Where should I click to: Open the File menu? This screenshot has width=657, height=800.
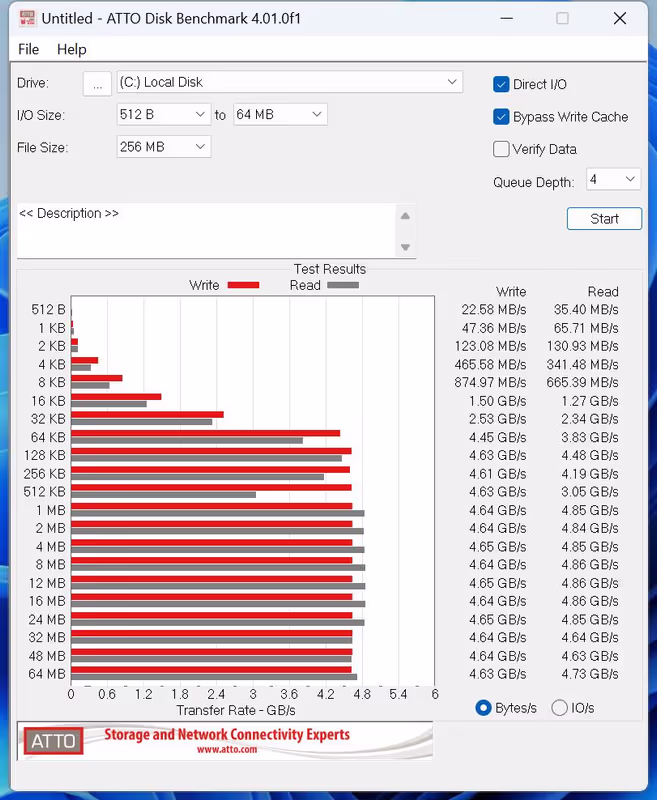click(28, 49)
